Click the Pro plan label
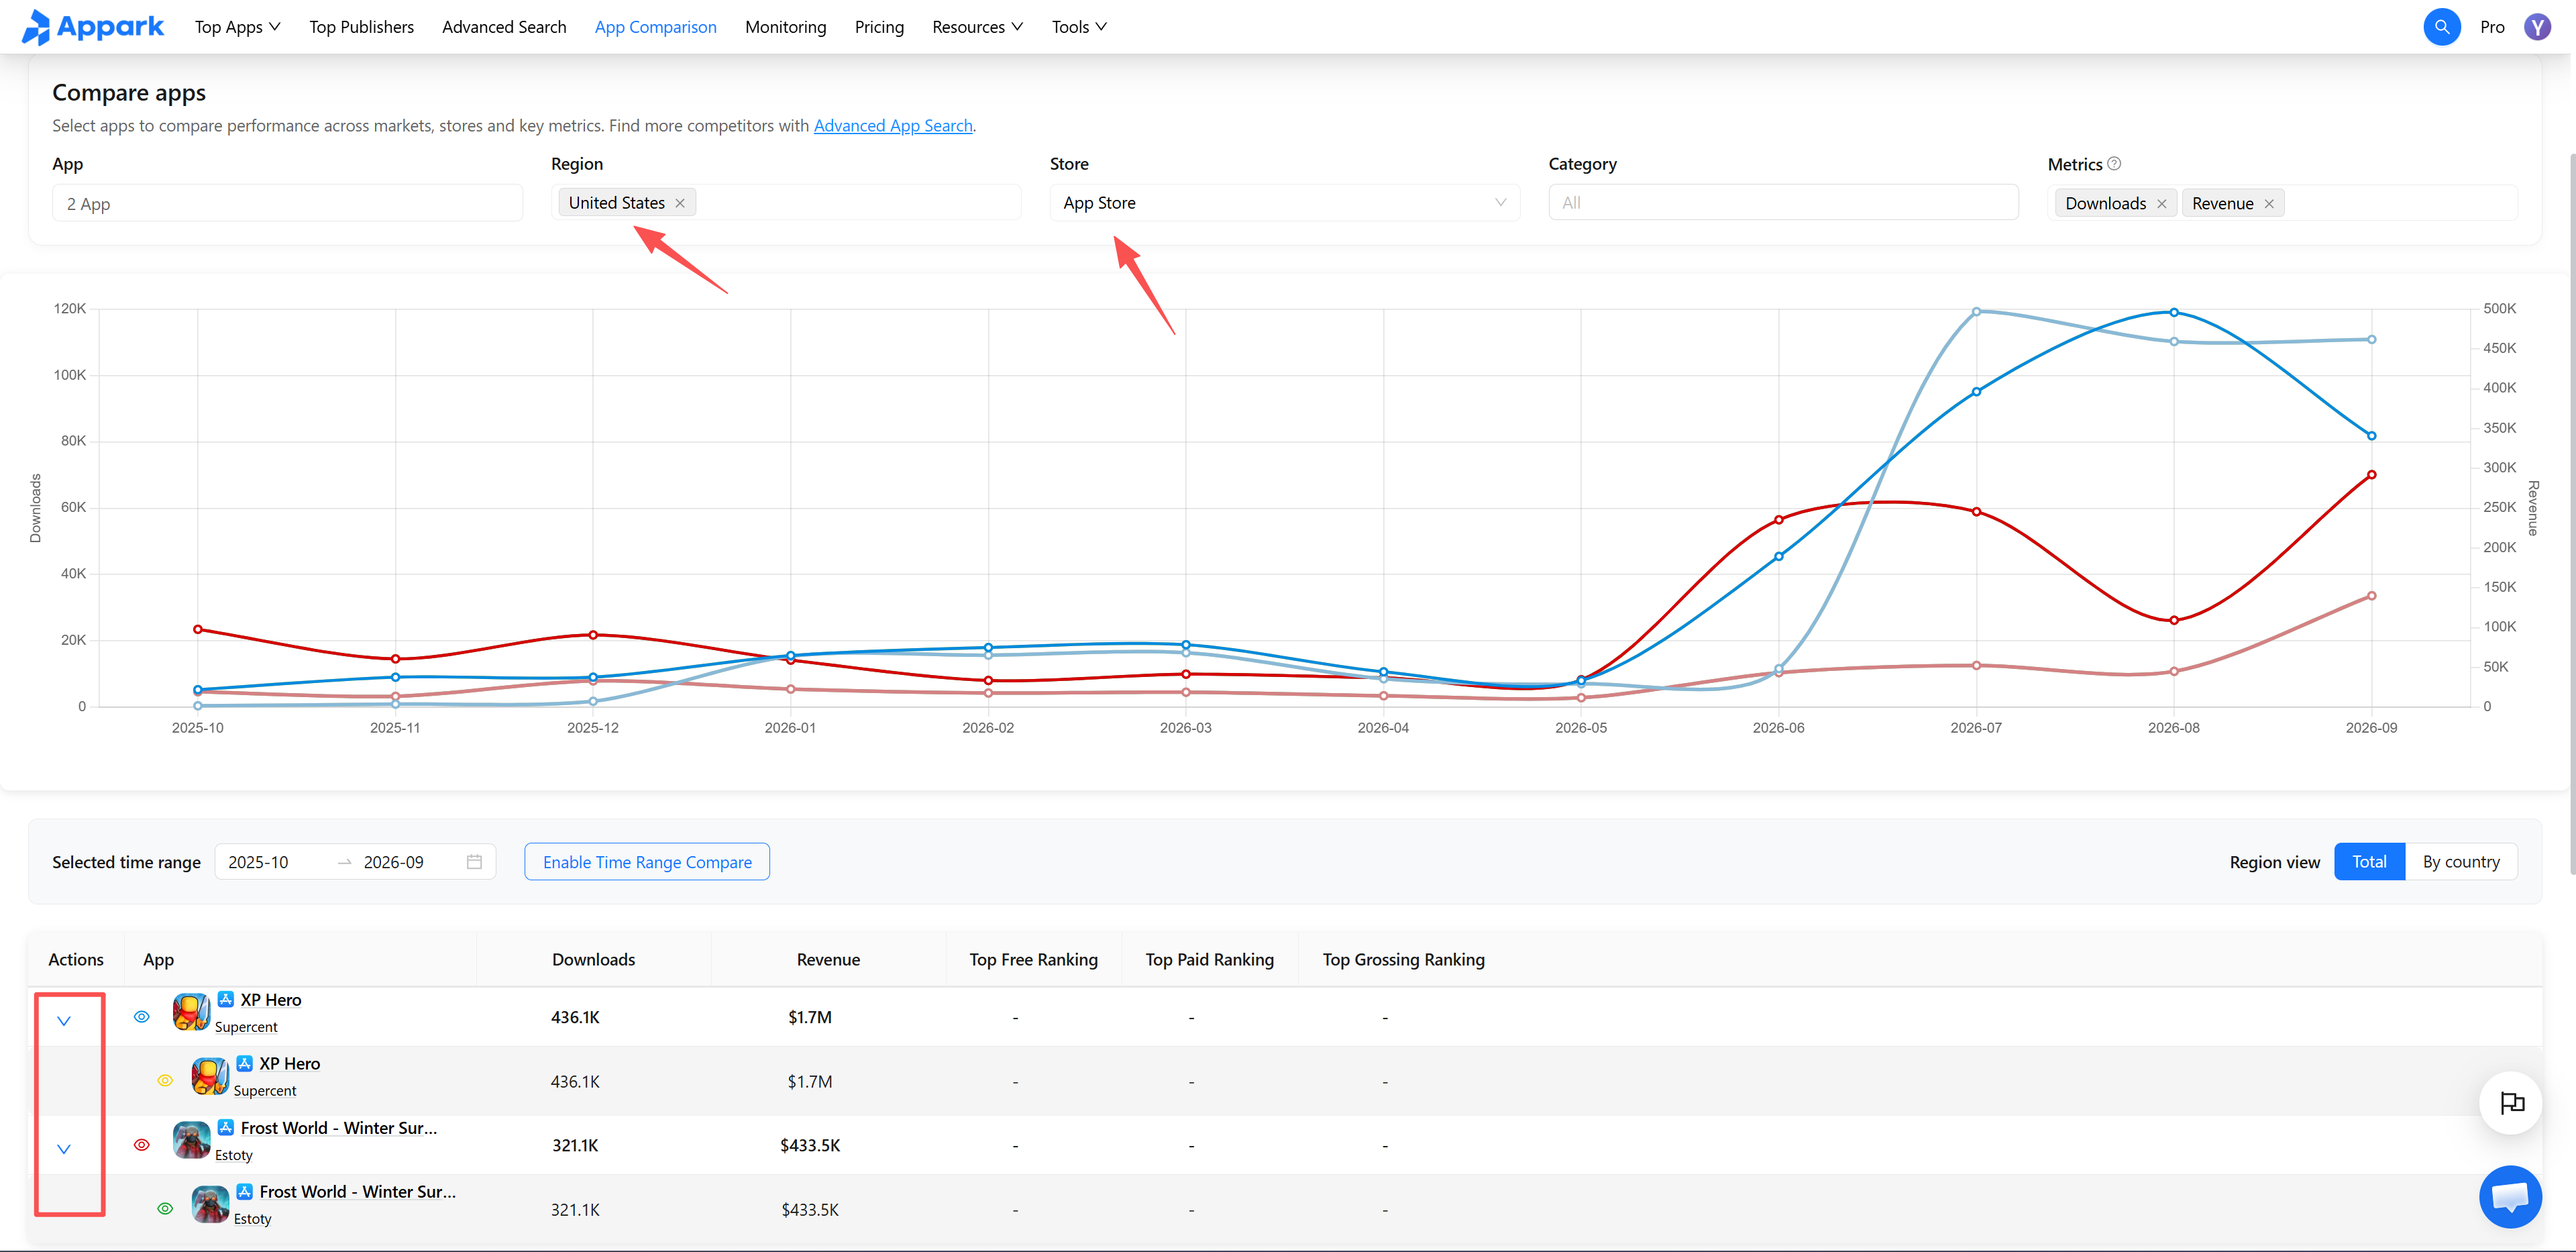This screenshot has width=2576, height=1252. coord(2492,27)
